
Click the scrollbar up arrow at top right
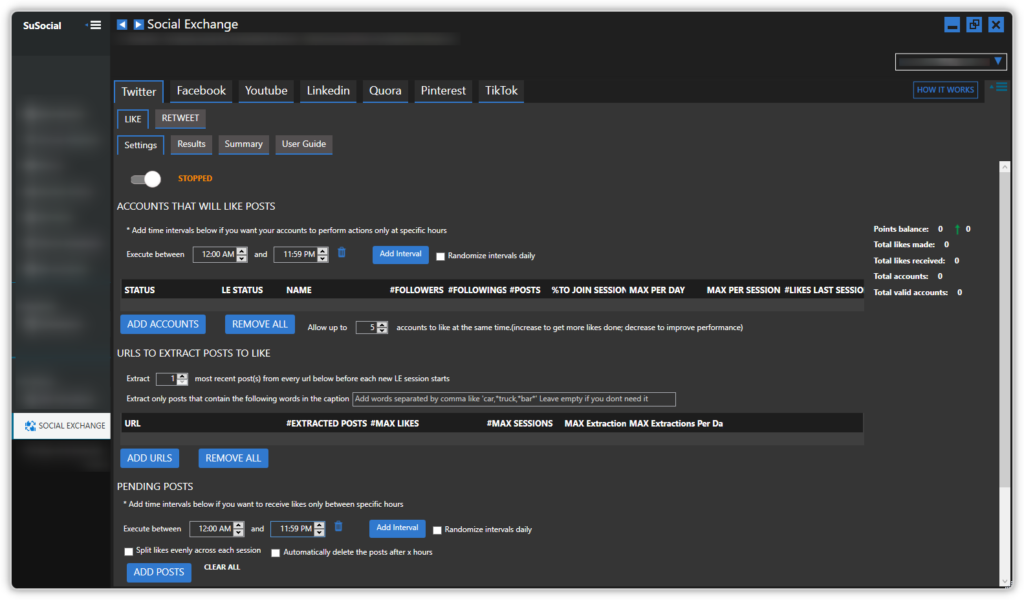[x=1004, y=167]
